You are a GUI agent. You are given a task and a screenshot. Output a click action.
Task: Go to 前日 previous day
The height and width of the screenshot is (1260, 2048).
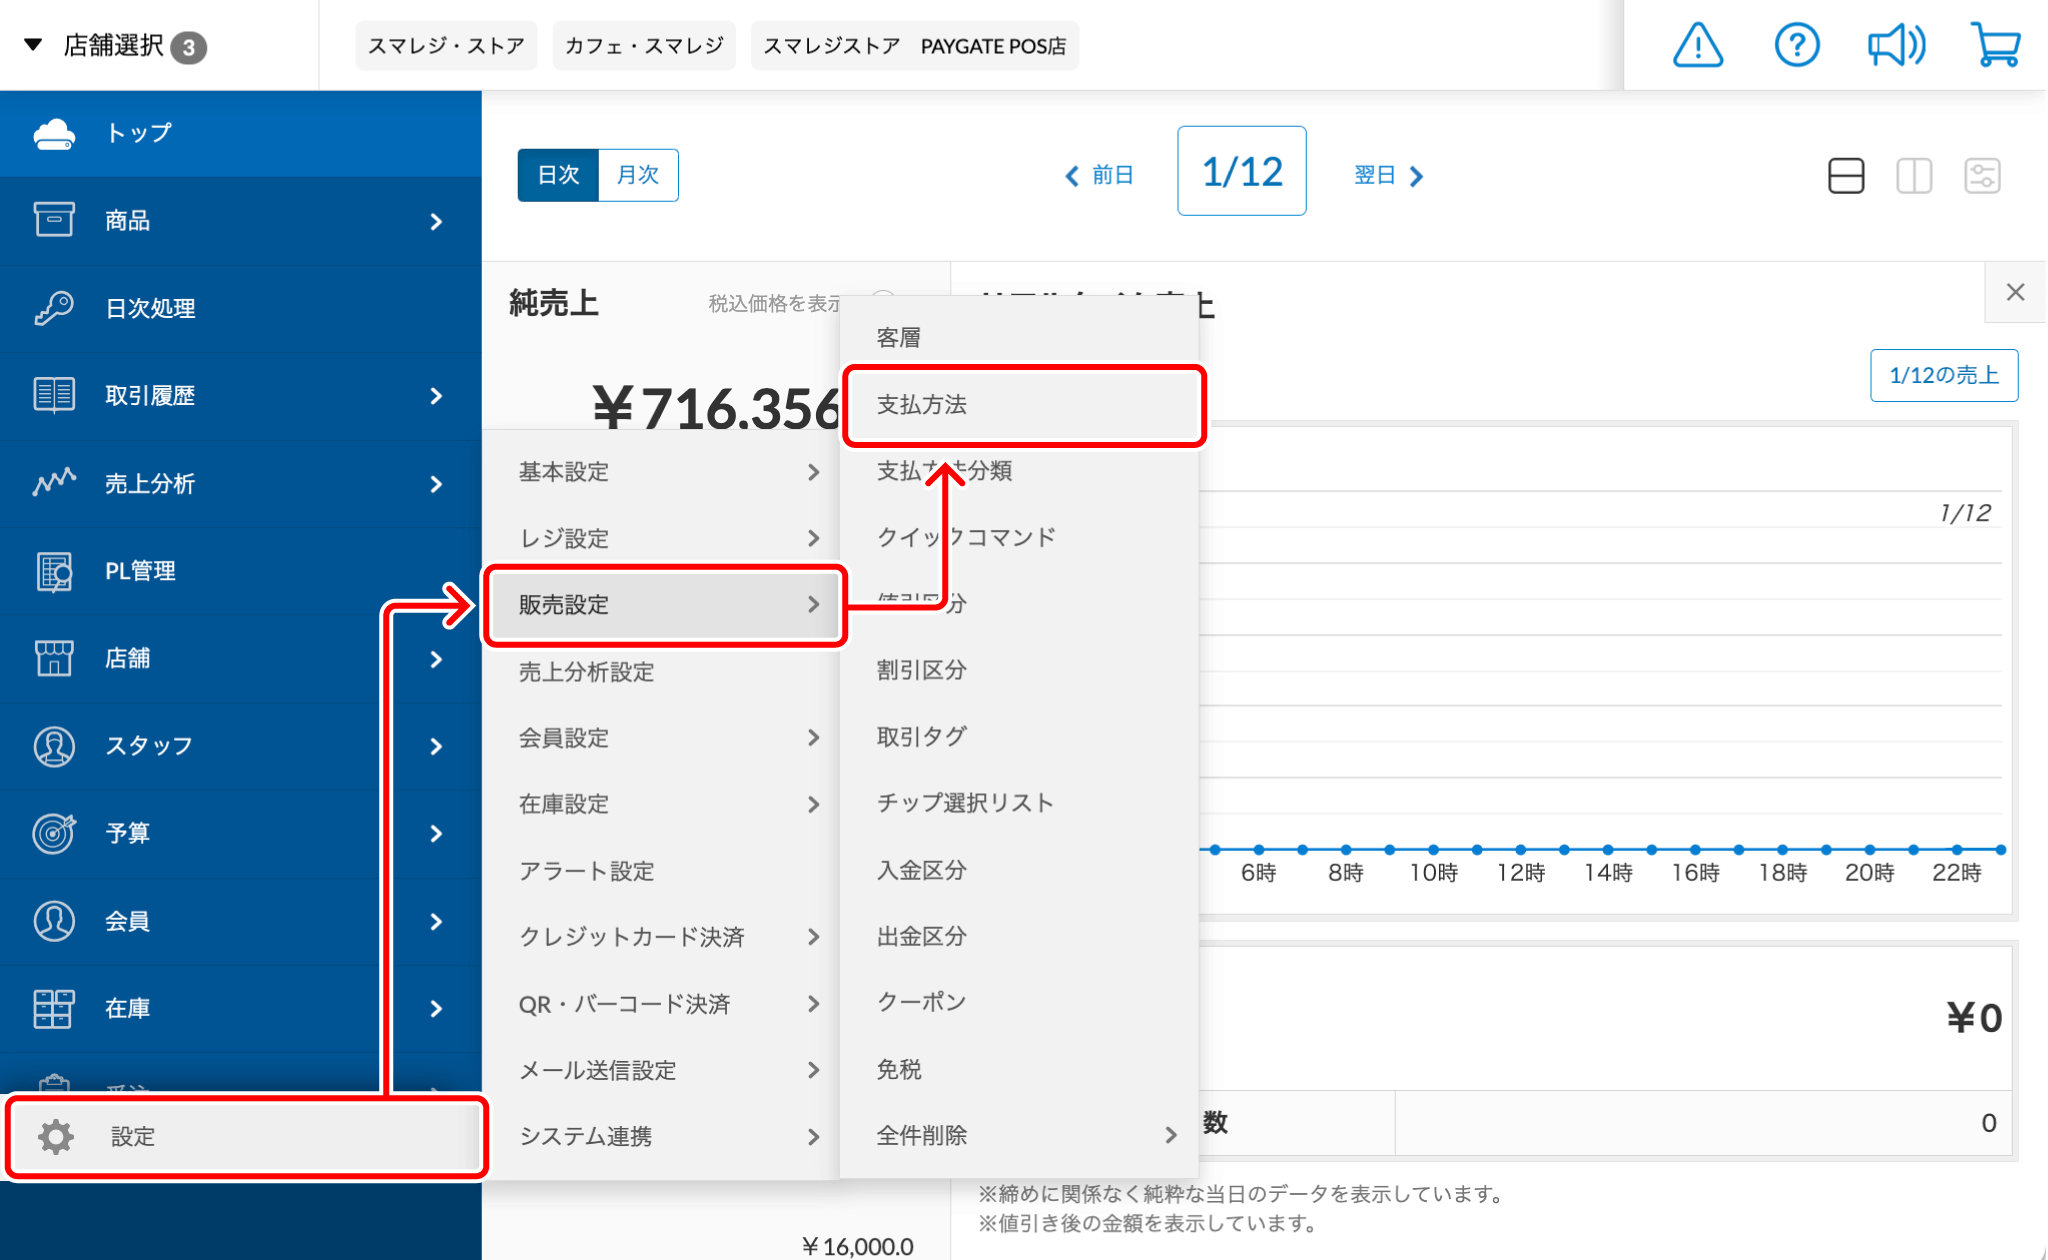click(x=1099, y=176)
